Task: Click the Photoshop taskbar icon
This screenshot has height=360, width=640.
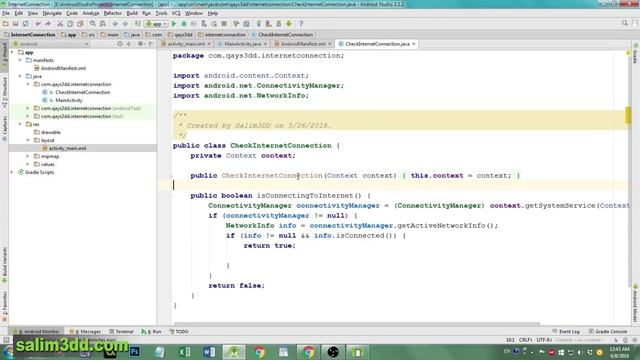Action: click(135, 352)
